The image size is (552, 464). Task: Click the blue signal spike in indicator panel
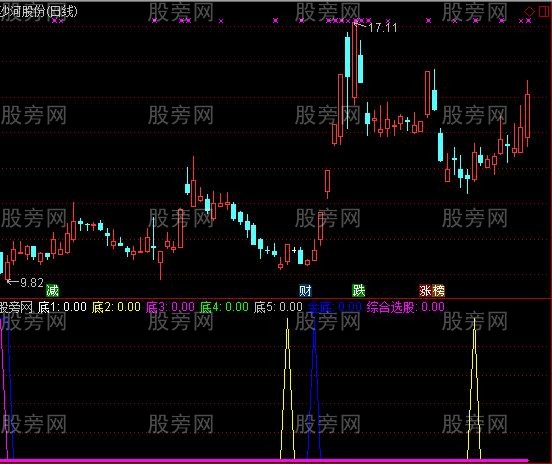tap(314, 389)
